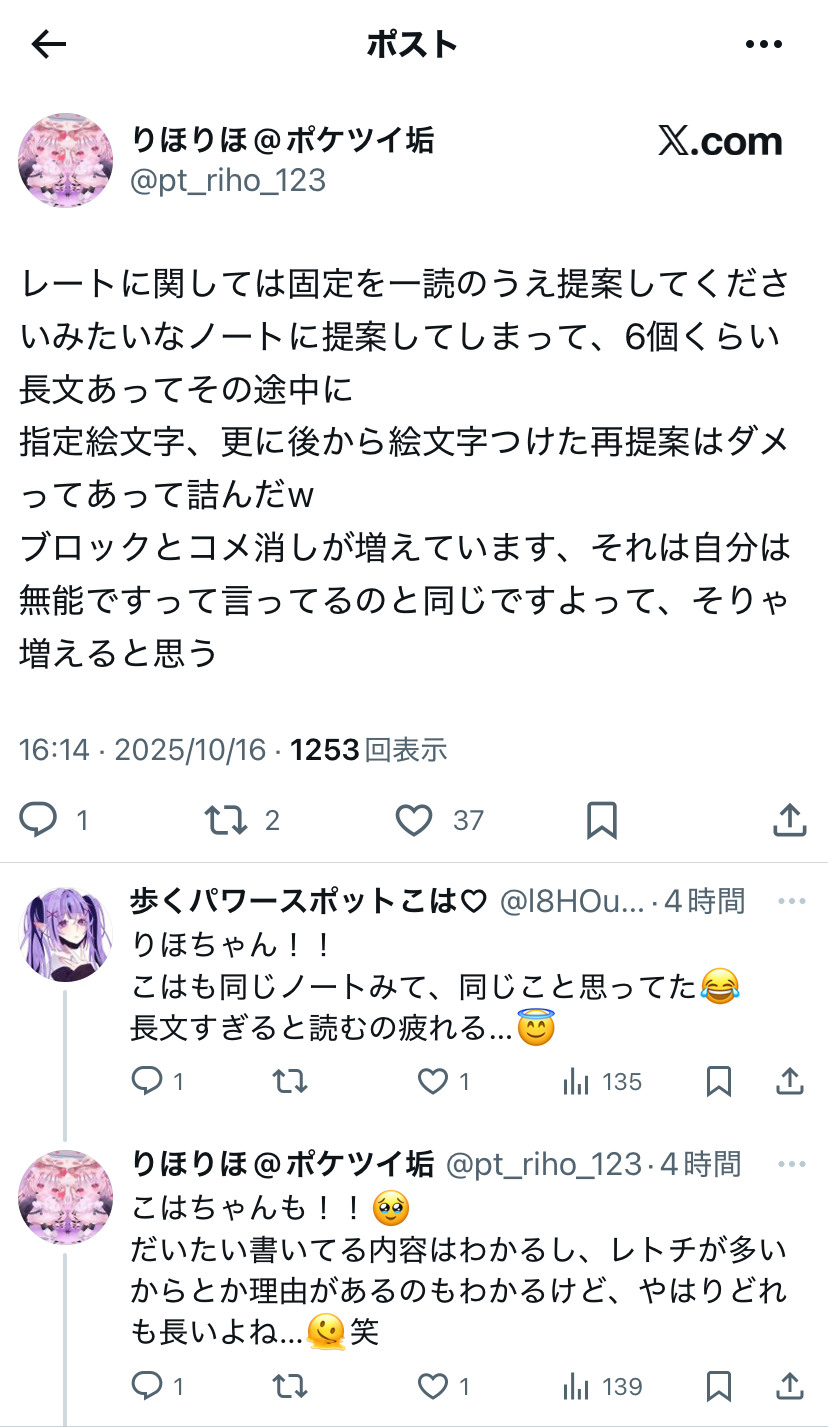
Task: Like the main post with 37 likes
Action: 413,821
